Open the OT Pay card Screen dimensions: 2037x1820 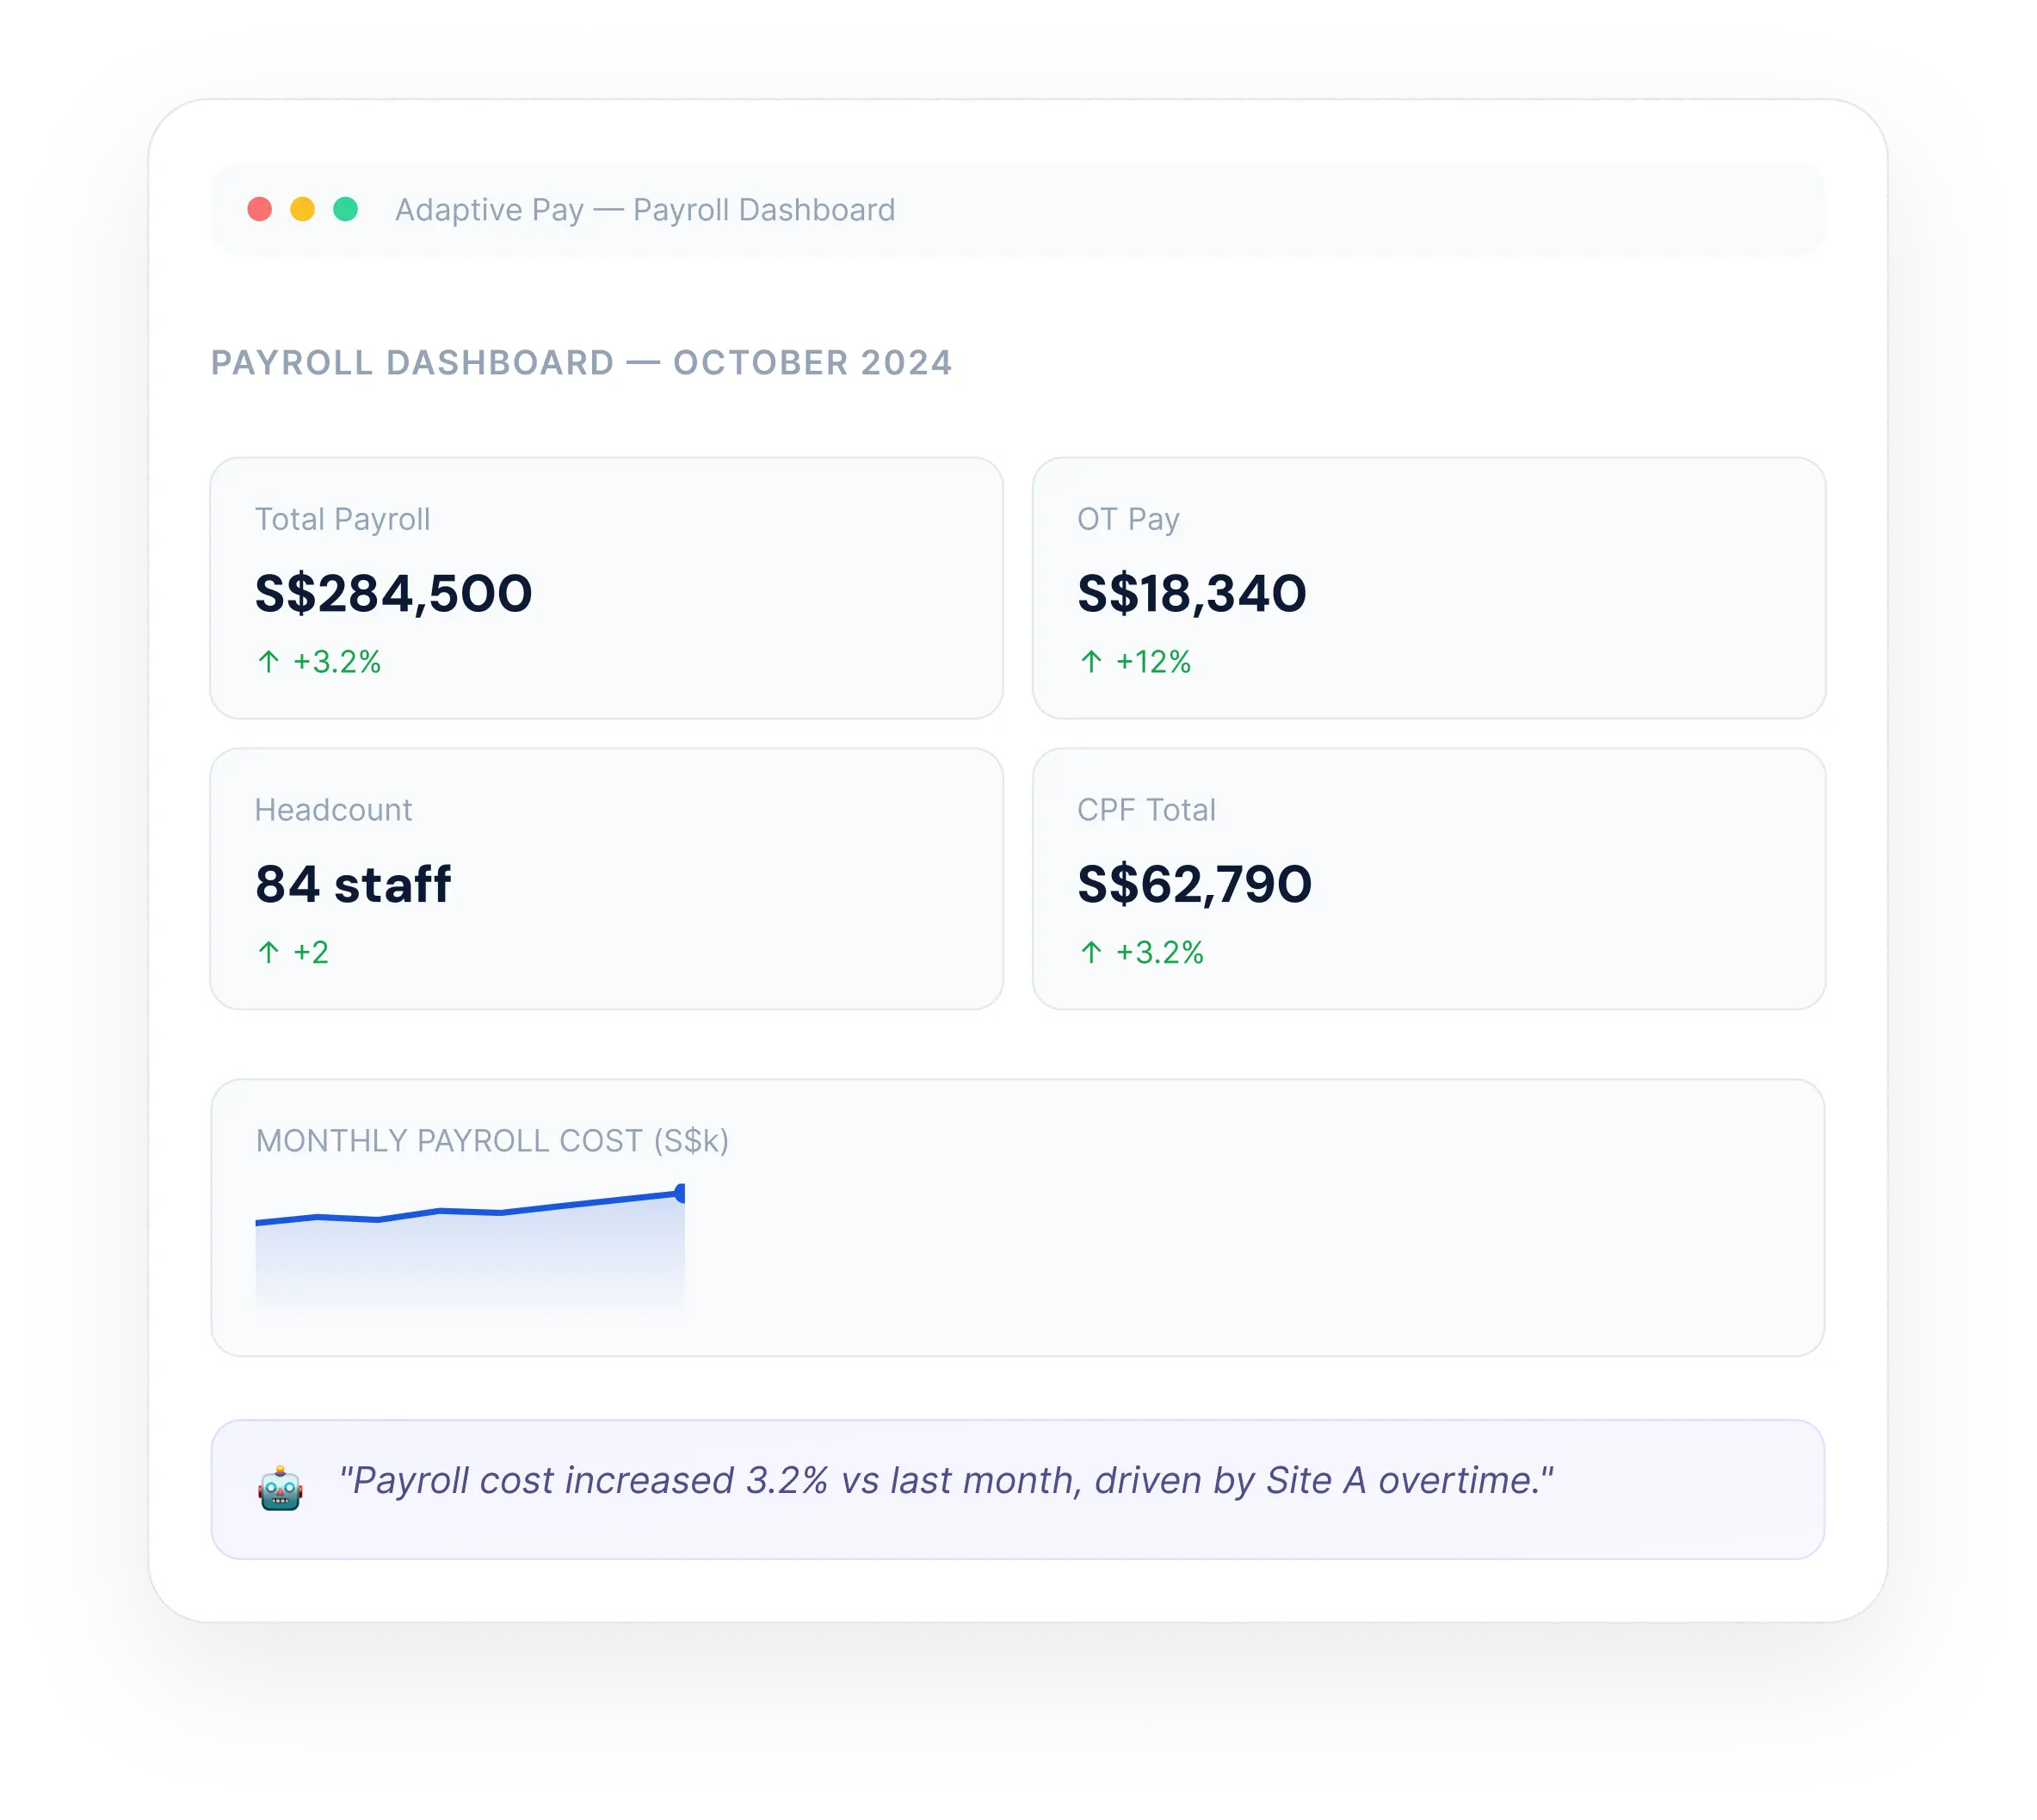click(x=1429, y=588)
